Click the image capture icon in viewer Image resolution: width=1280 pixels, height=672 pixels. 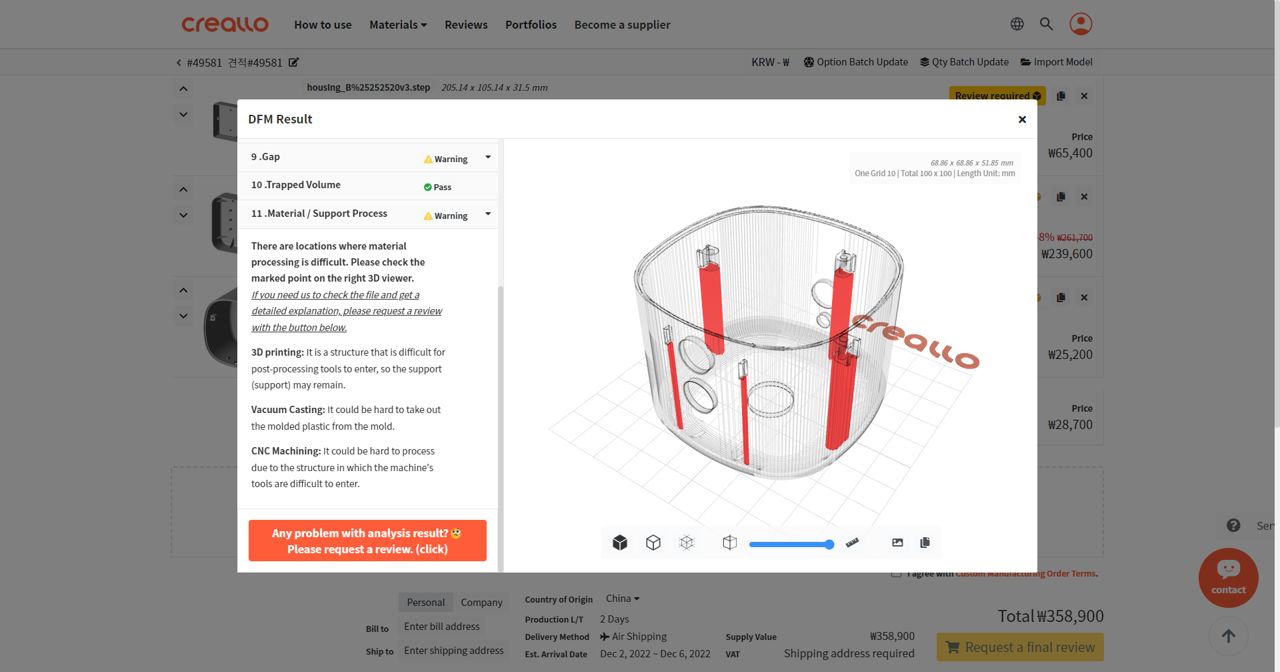897,542
